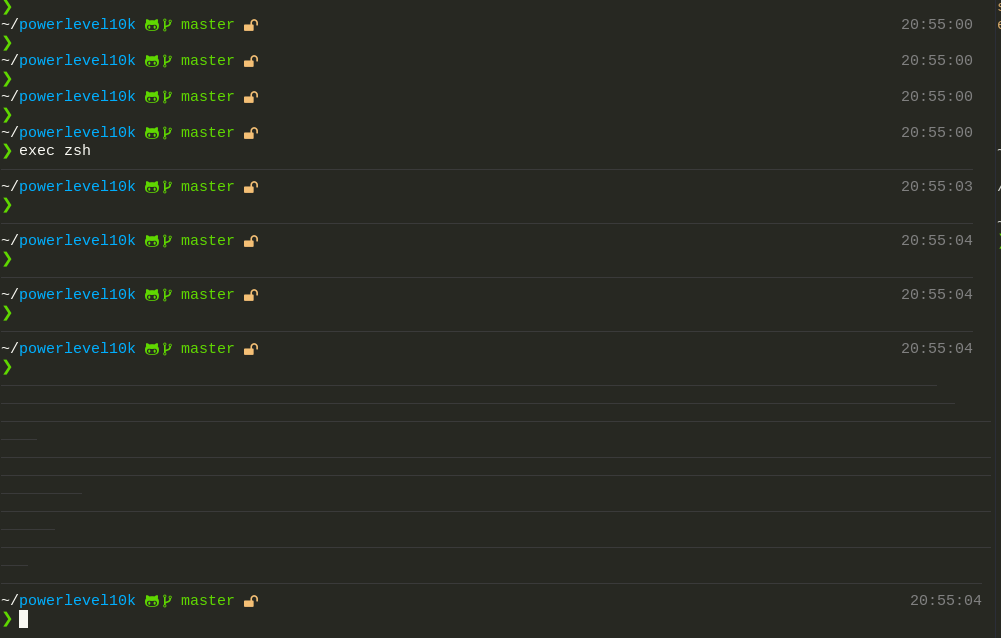Click the white block cursor at the last prompt

point(24,619)
